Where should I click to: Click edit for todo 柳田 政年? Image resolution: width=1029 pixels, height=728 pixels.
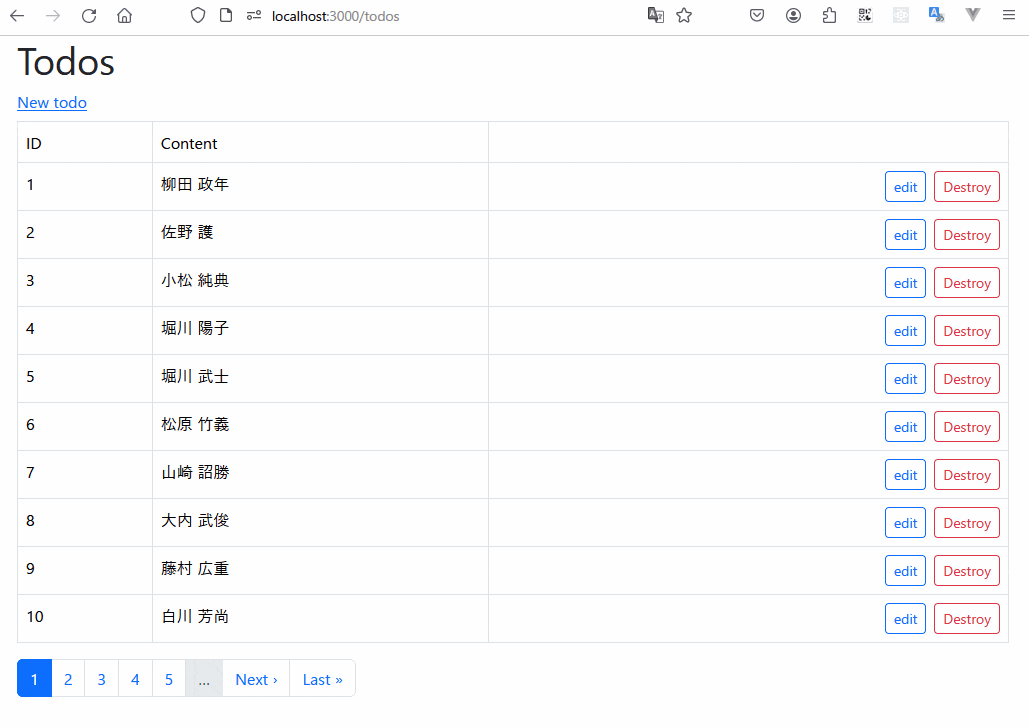point(905,187)
